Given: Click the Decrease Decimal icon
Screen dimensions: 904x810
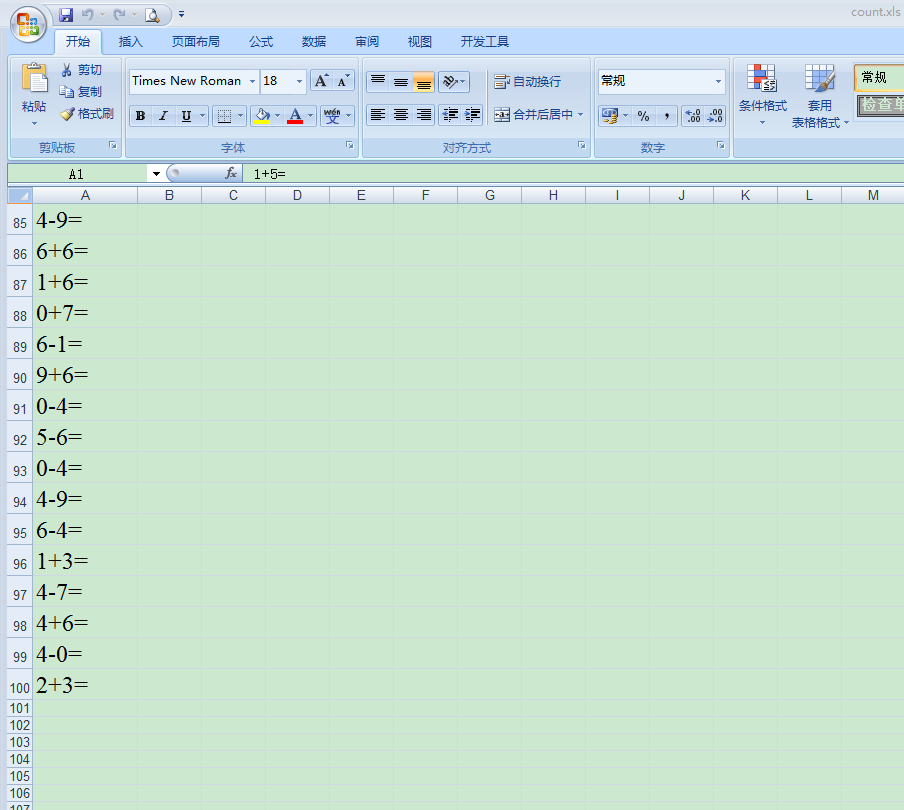Looking at the screenshot, I should pos(714,116).
